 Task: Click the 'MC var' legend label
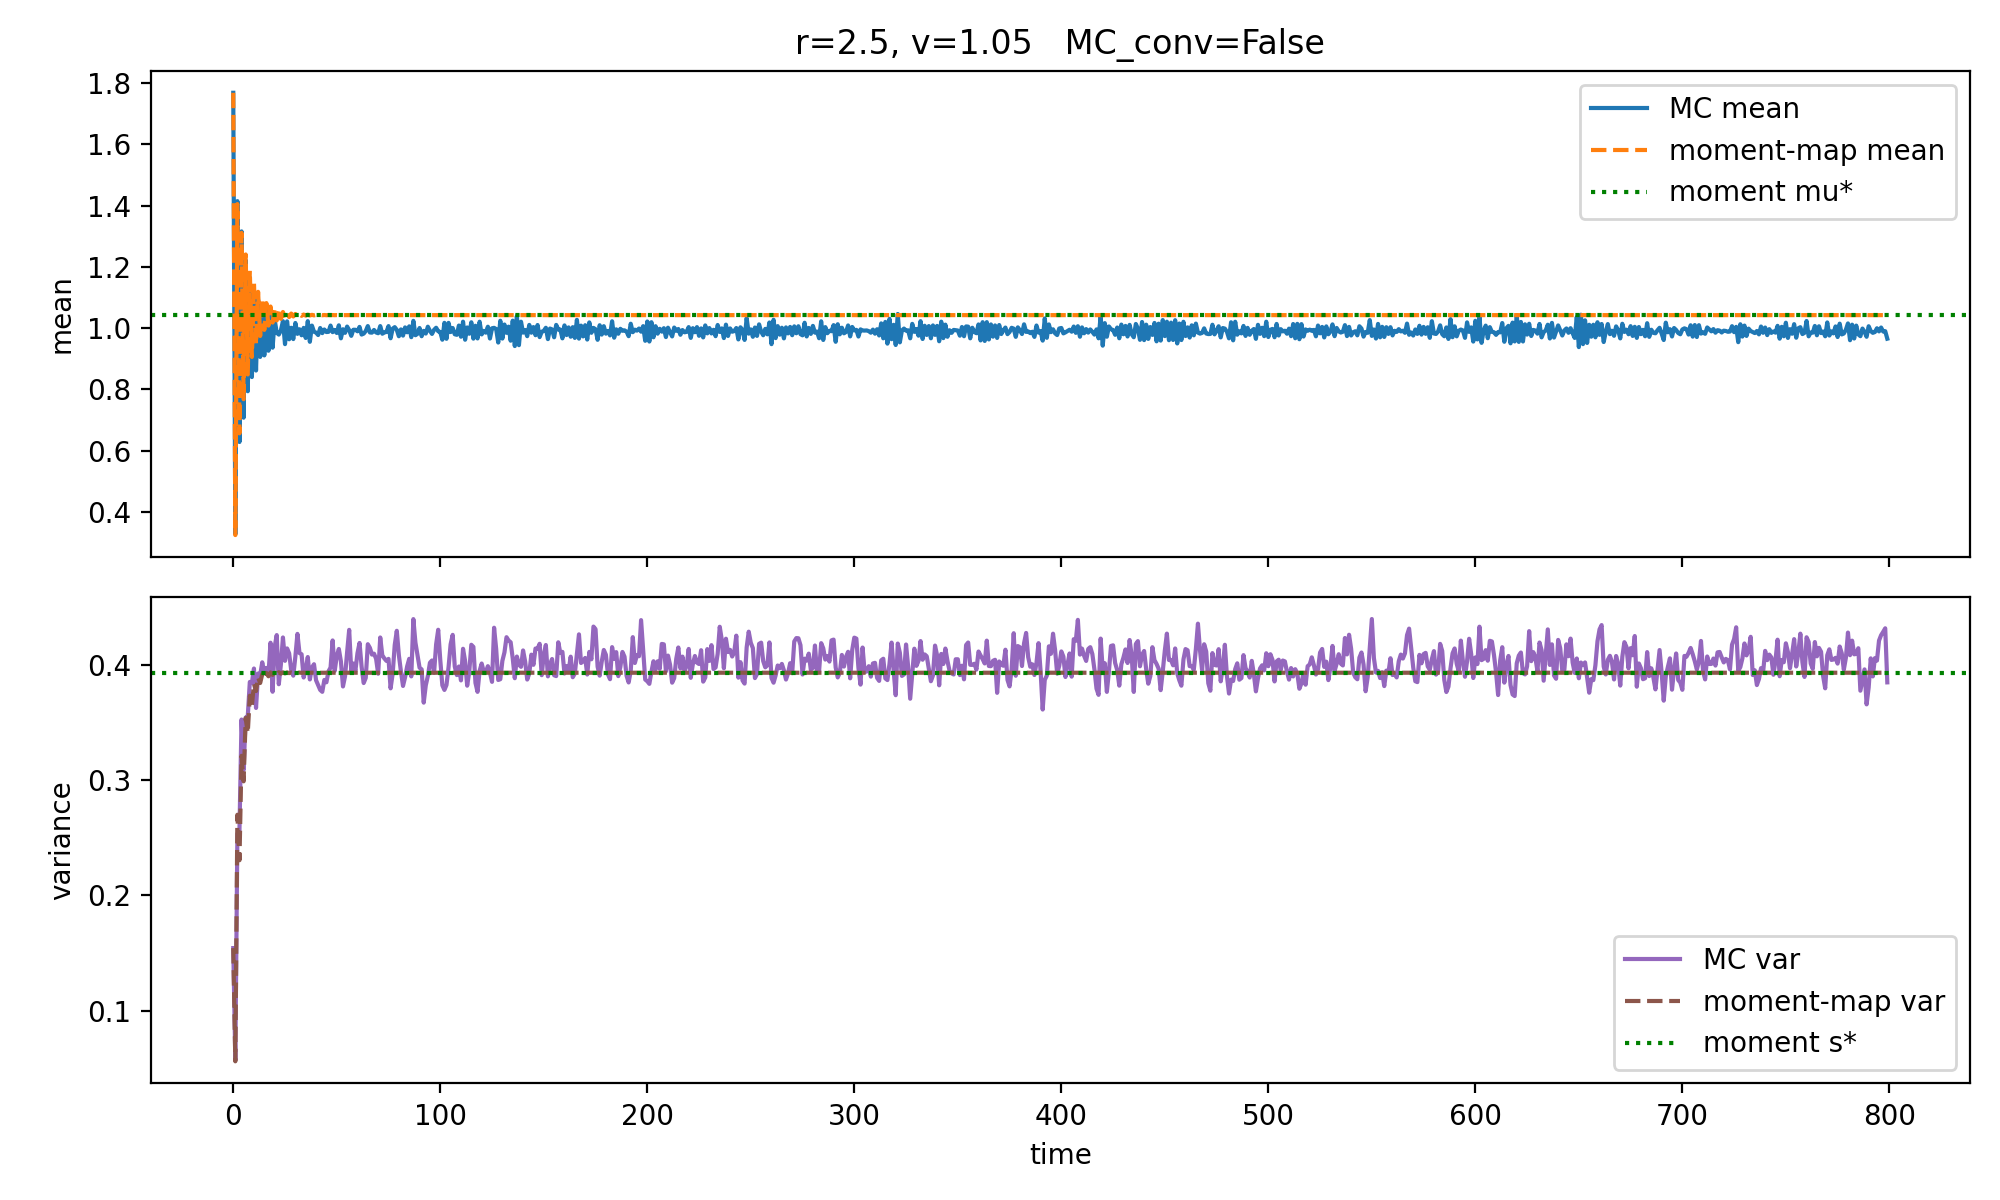(x=1751, y=959)
